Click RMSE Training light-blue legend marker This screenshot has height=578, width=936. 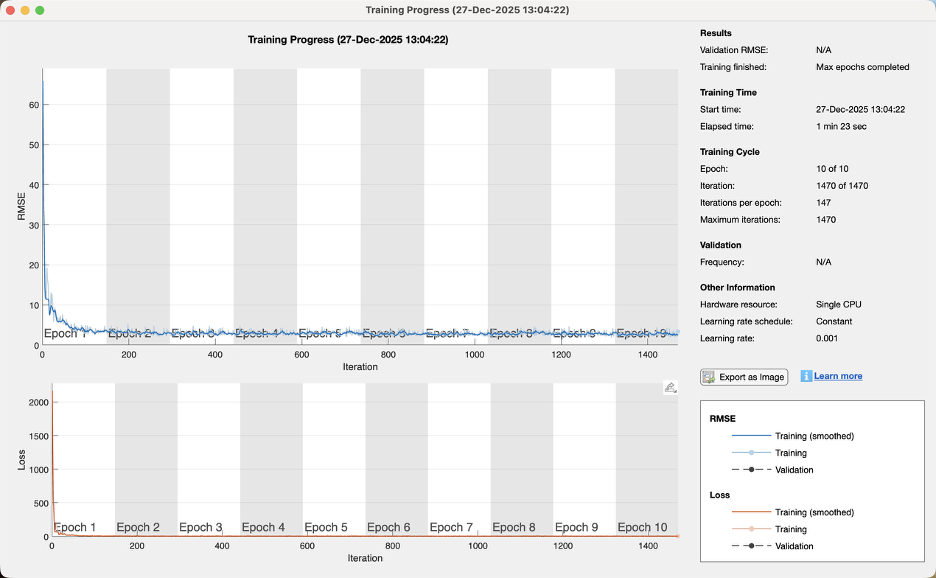click(751, 453)
